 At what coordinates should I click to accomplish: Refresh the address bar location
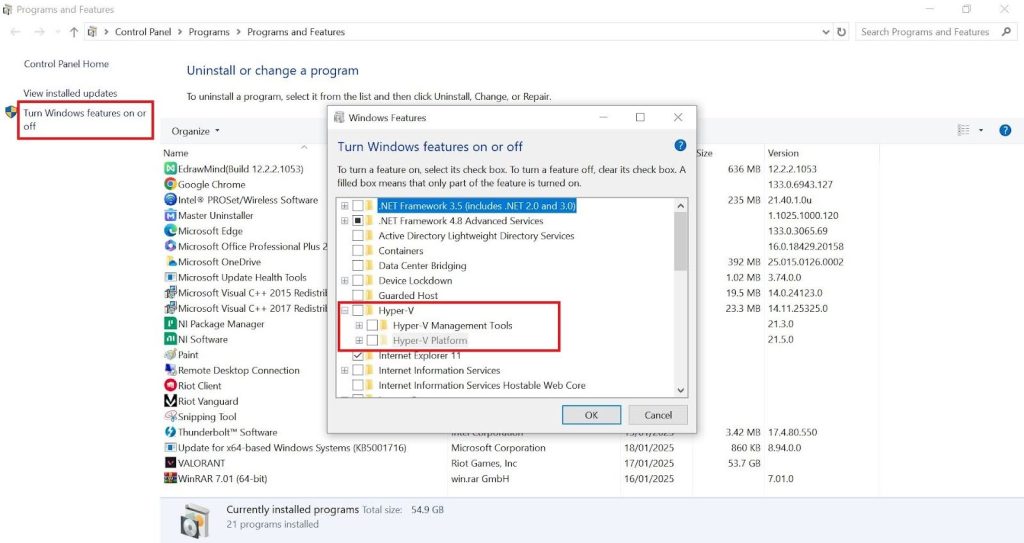pos(841,32)
